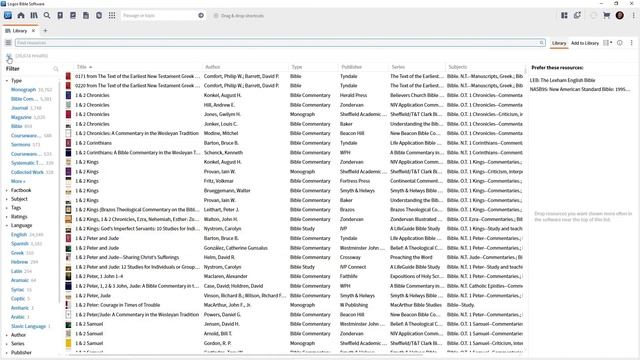Open the main application kebab menu
This screenshot has height=360, width=640.
tap(633, 16)
